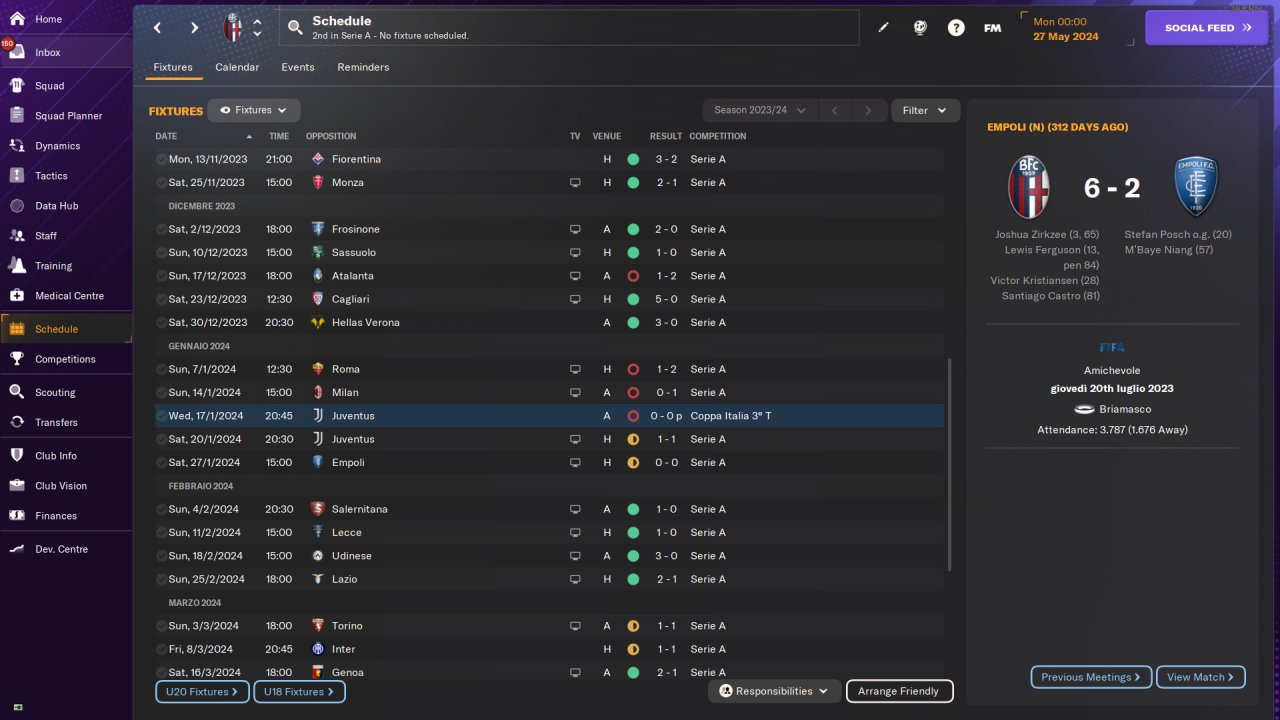This screenshot has width=1280, height=720.
Task: Open Scouting magnifier icon
Action: pos(17,392)
